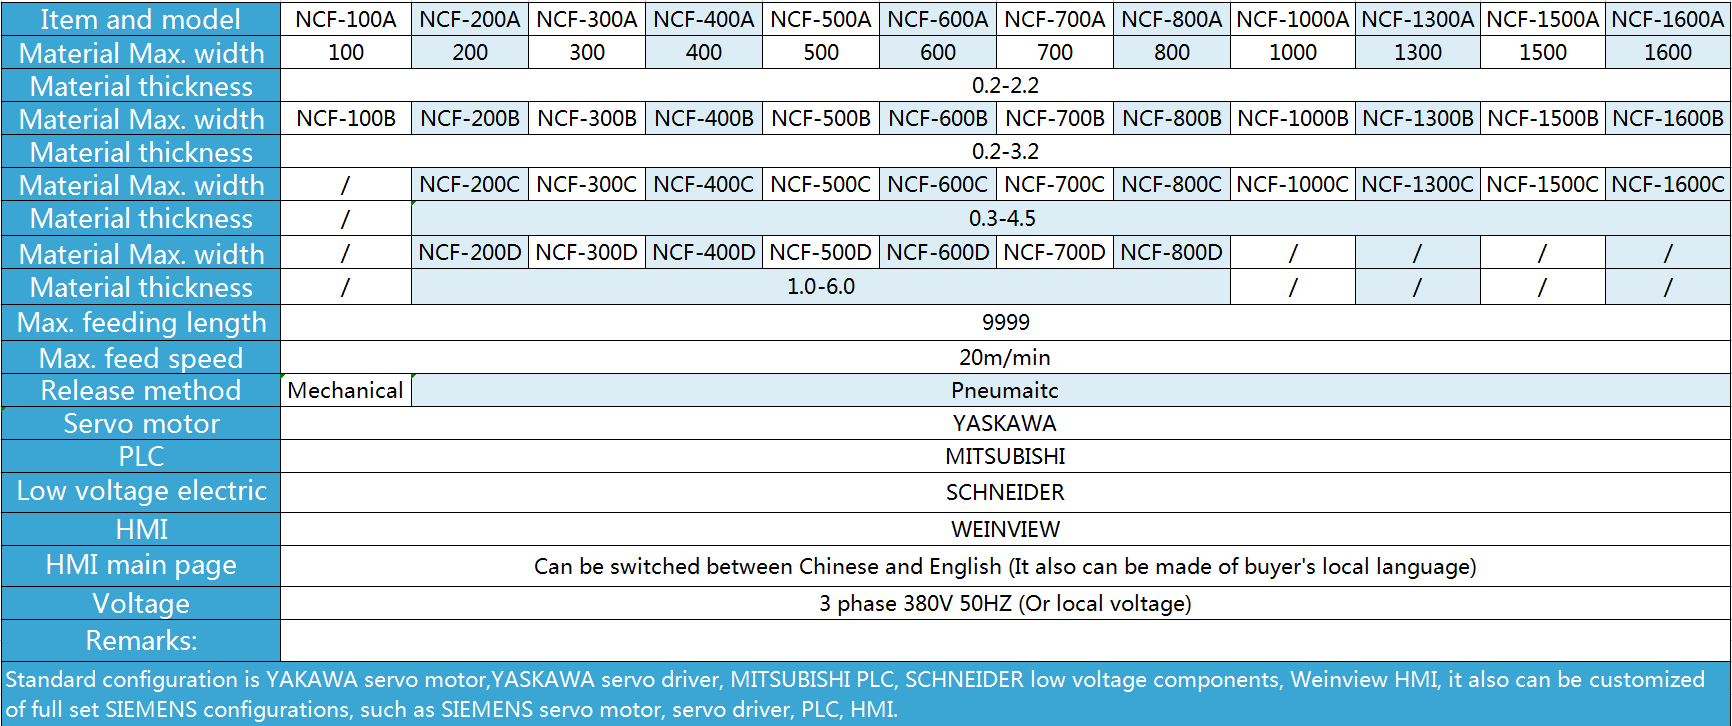Select the Standard configuration remarks paragraph

(866, 694)
